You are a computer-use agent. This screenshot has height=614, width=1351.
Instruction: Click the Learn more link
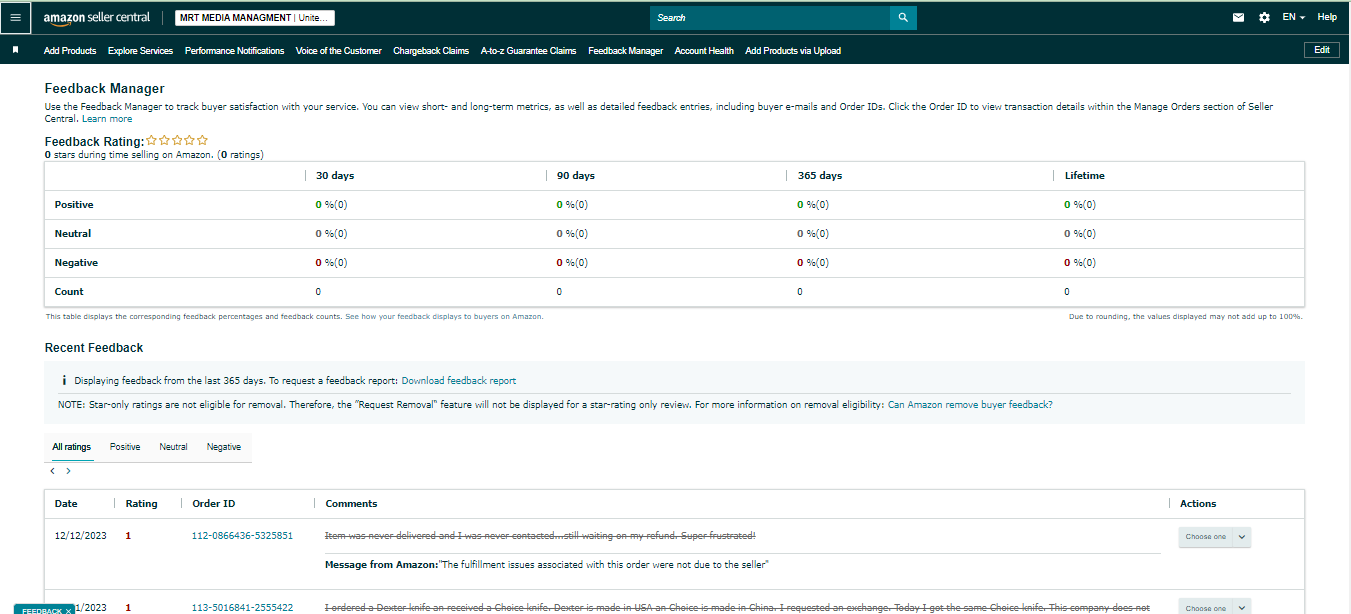[107, 119]
